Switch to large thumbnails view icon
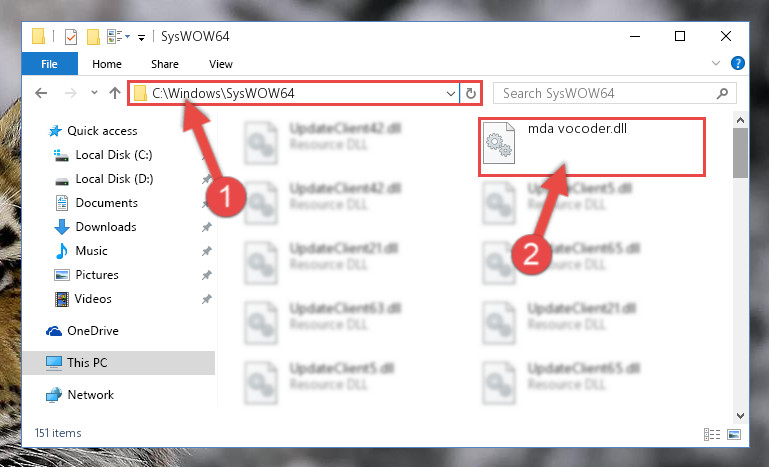The image size is (769, 467). click(x=734, y=434)
